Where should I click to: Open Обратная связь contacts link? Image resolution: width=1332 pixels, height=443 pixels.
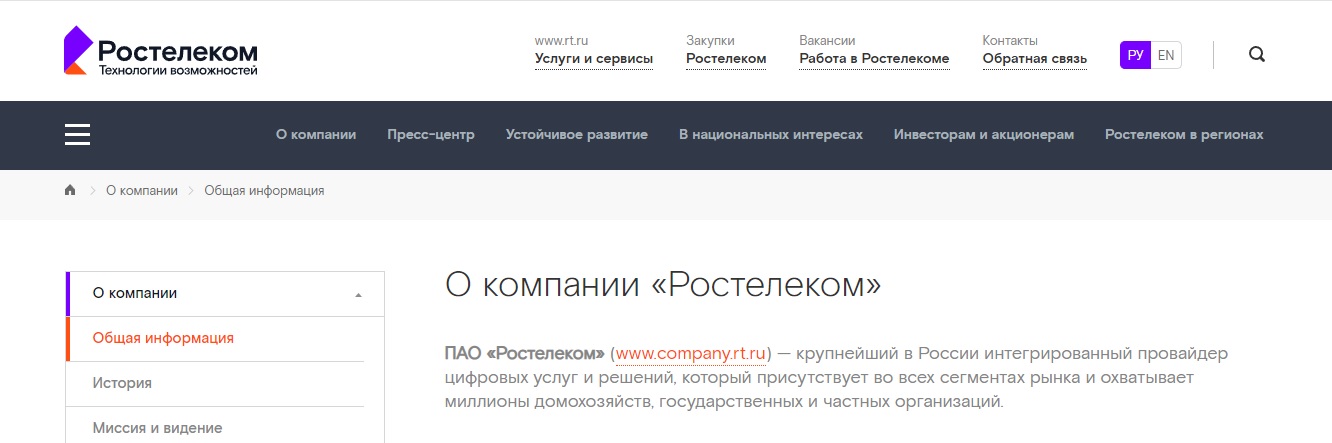coord(1035,59)
